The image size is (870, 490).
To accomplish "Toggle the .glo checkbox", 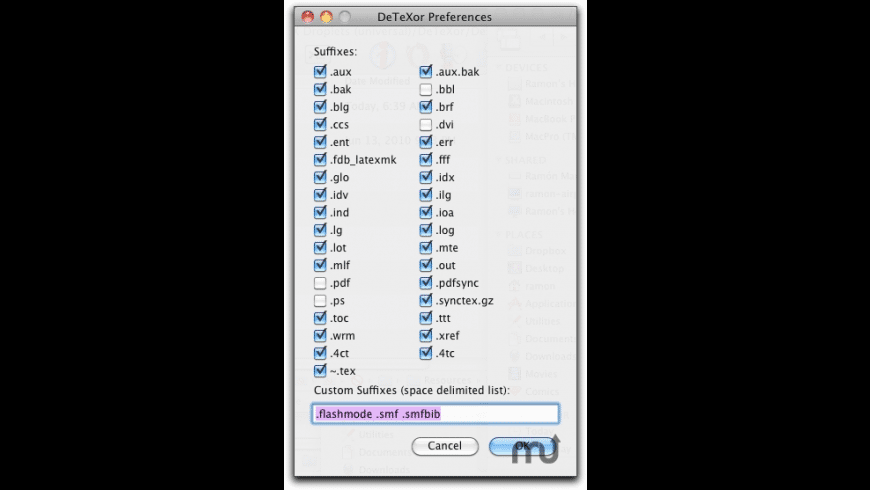I will point(320,177).
